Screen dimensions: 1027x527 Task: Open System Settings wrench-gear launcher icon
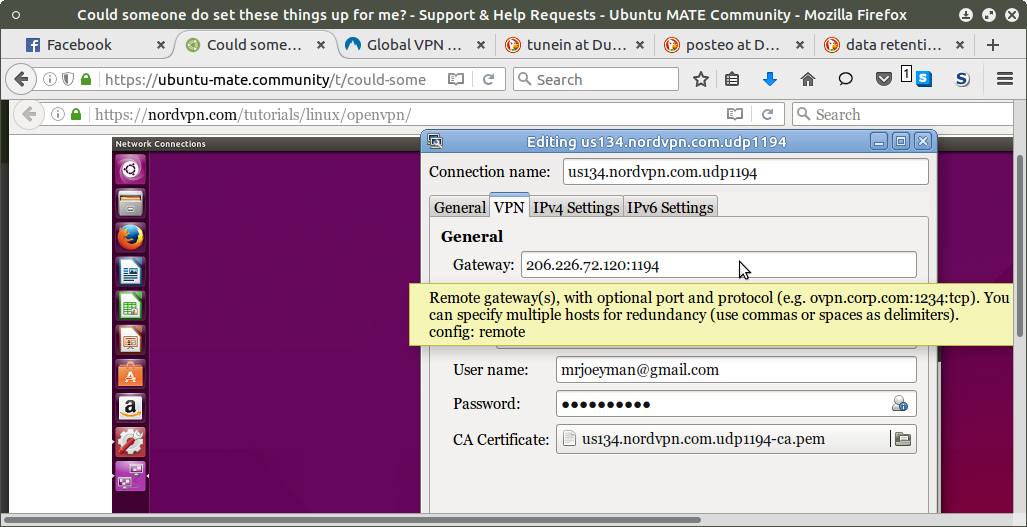[x=130, y=441]
